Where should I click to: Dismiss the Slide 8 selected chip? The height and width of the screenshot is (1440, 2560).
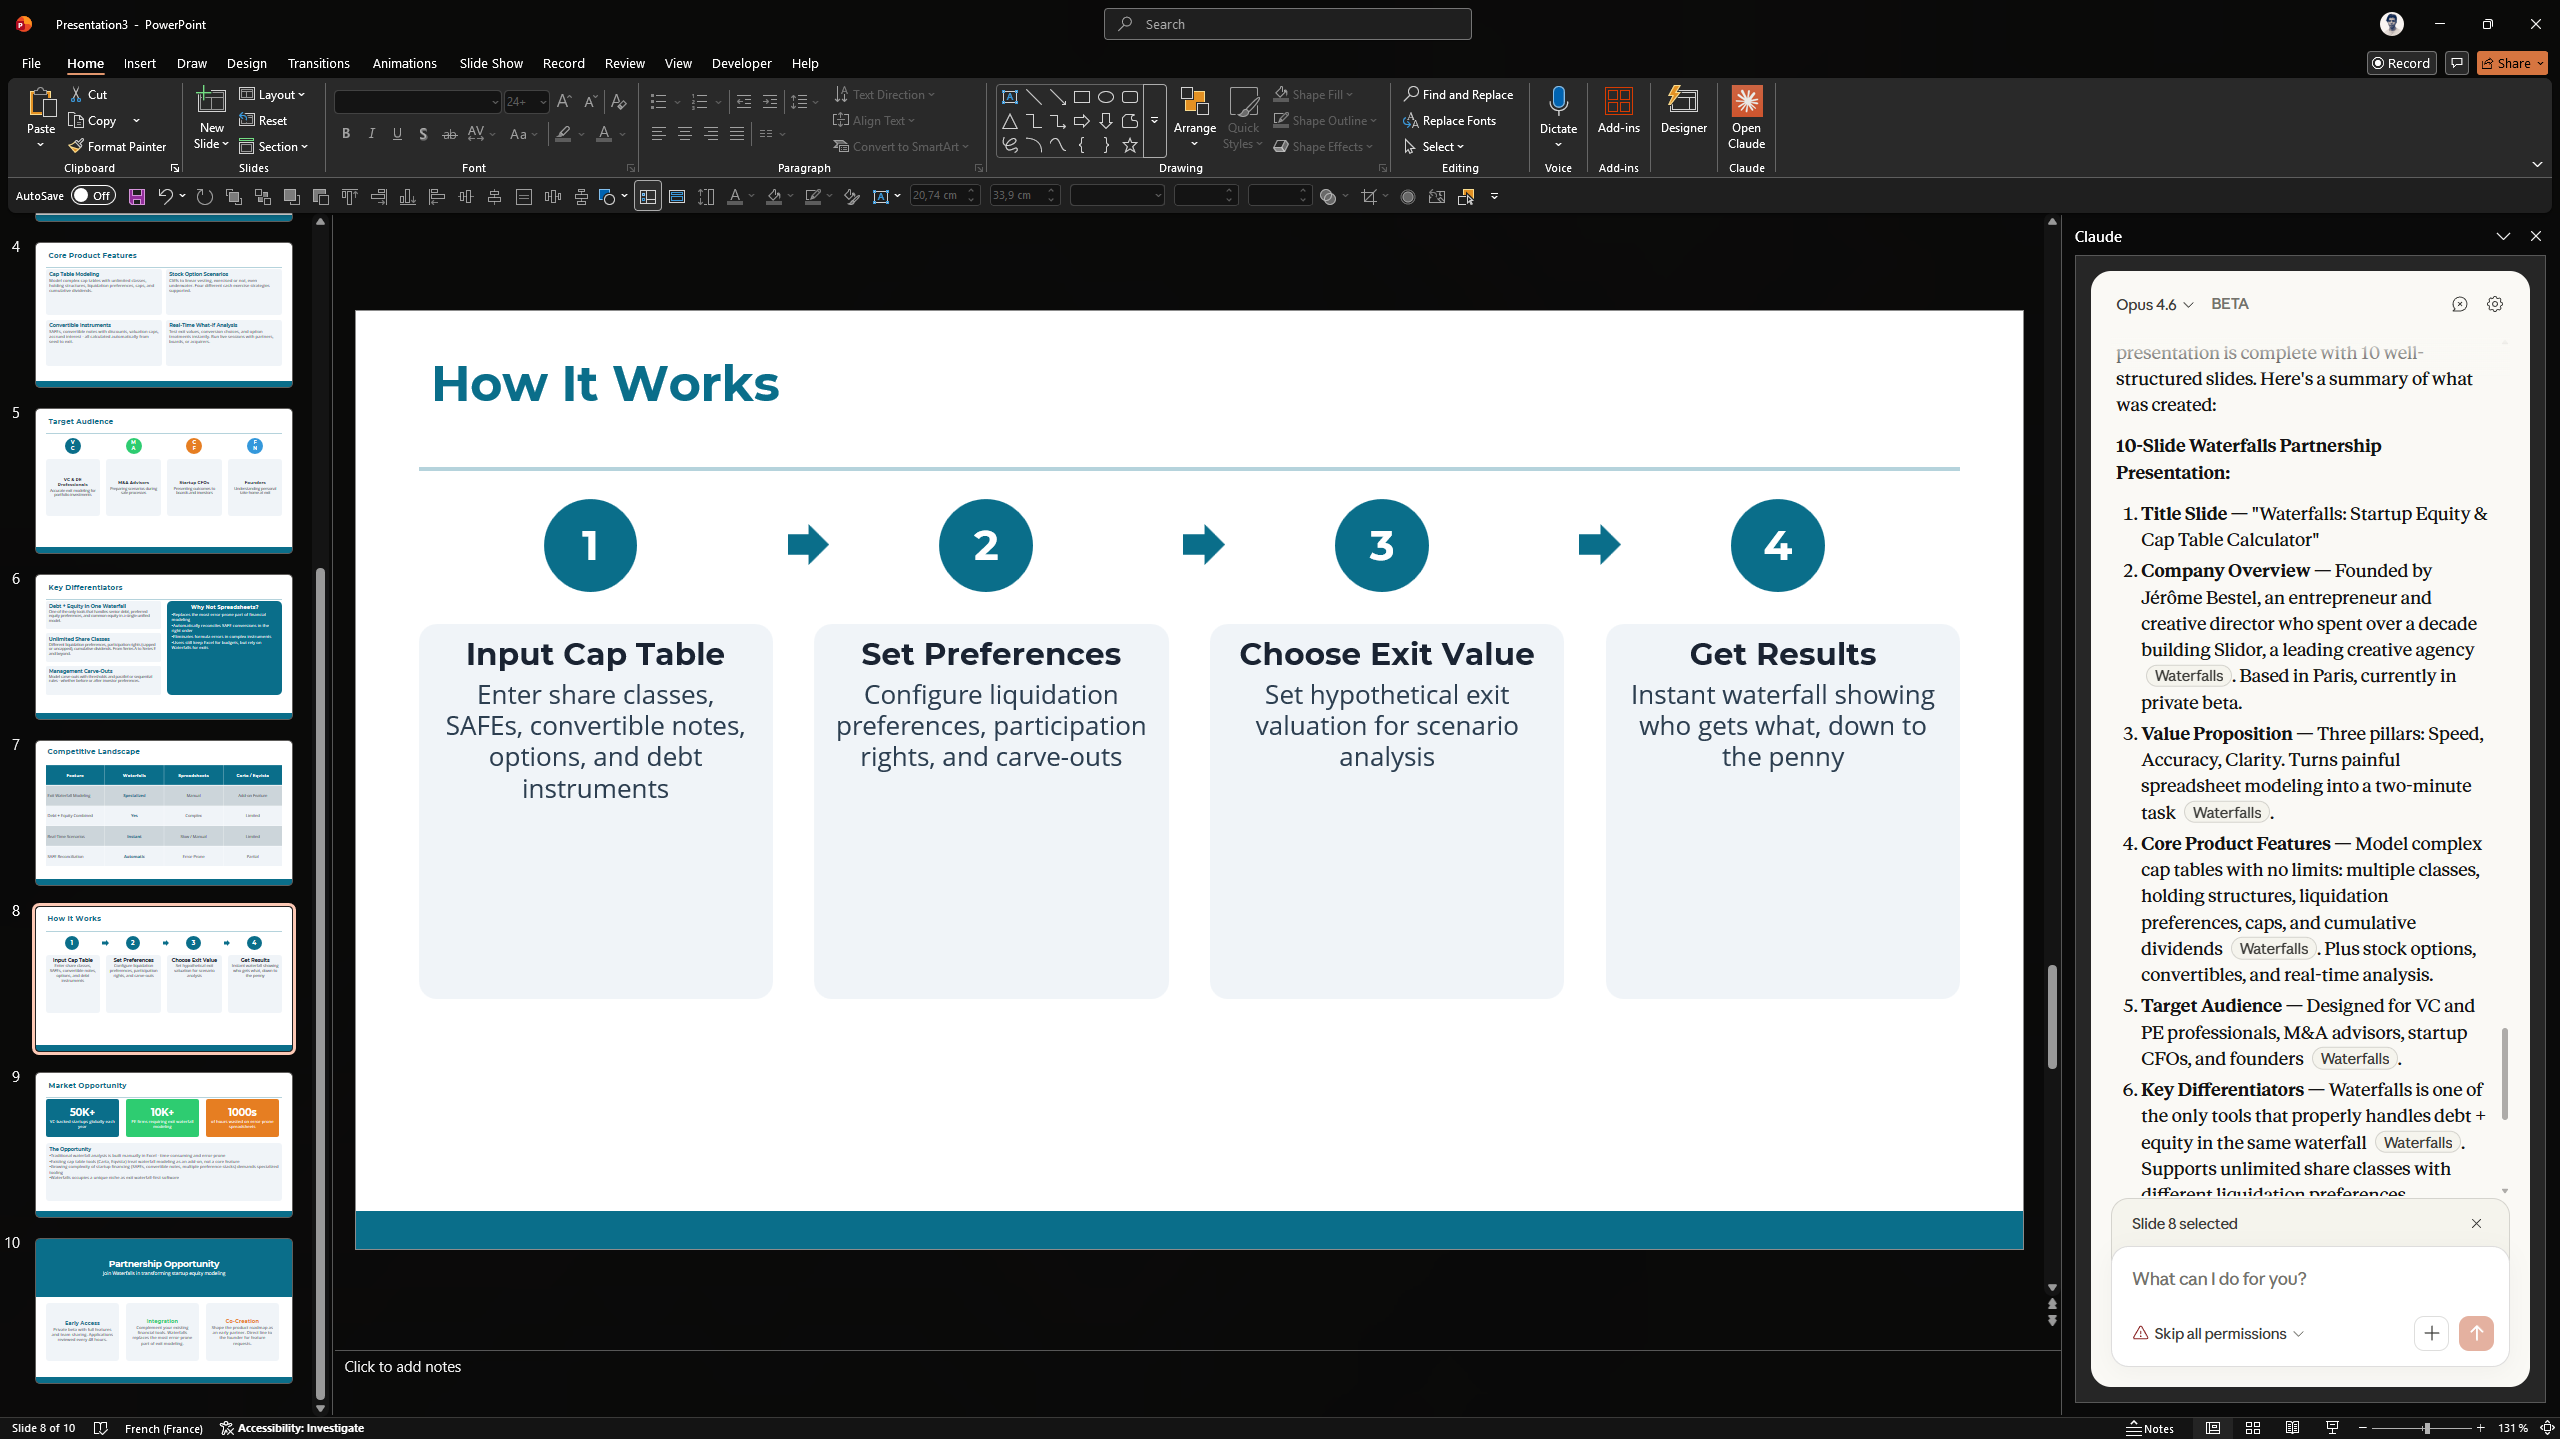[2476, 1224]
